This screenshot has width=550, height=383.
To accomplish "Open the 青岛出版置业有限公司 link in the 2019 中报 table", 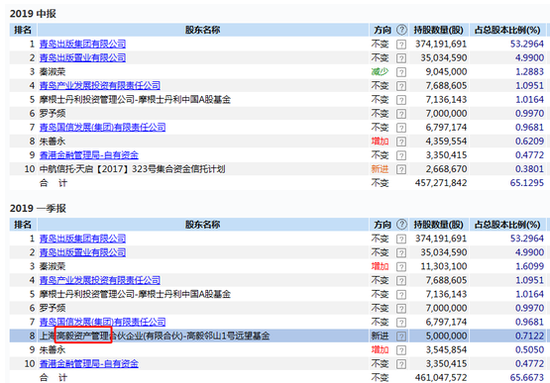I will (82, 58).
